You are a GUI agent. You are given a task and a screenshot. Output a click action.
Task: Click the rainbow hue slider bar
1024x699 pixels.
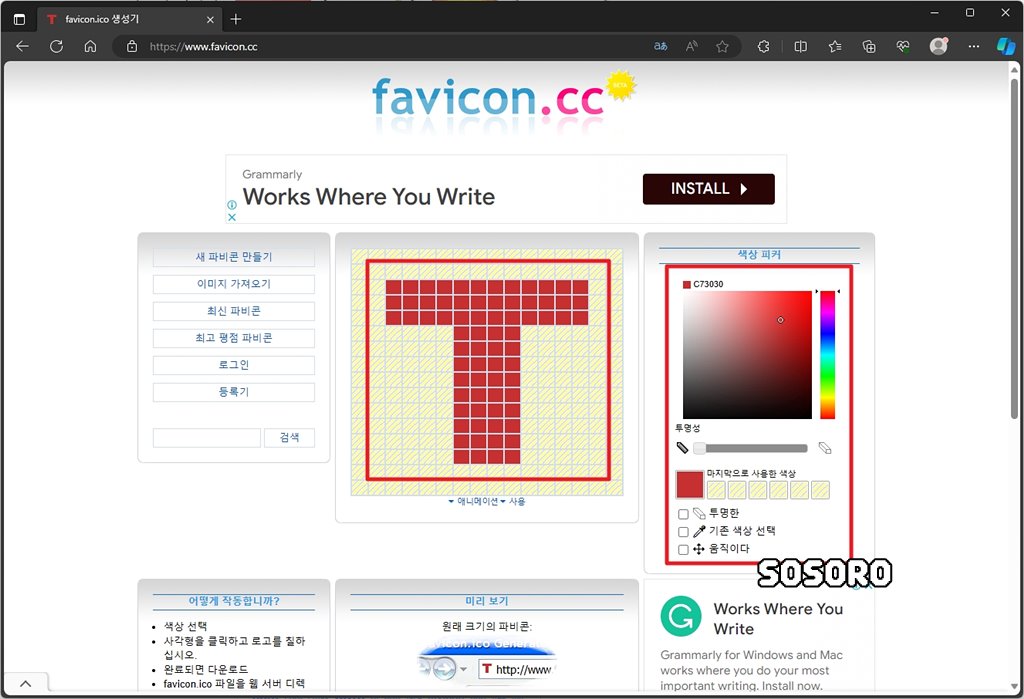click(827, 355)
